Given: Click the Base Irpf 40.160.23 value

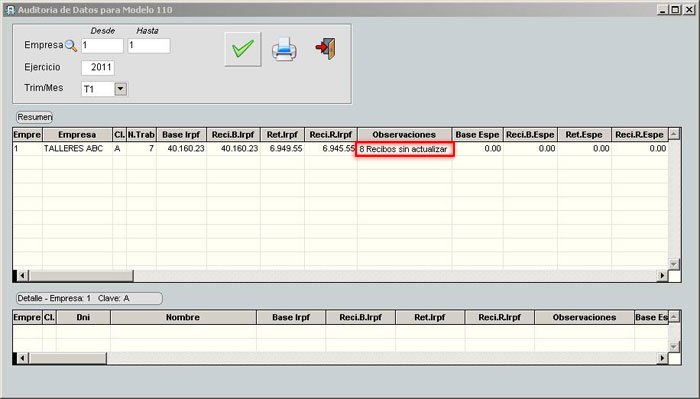Looking at the screenshot, I should pyautogui.click(x=181, y=149).
